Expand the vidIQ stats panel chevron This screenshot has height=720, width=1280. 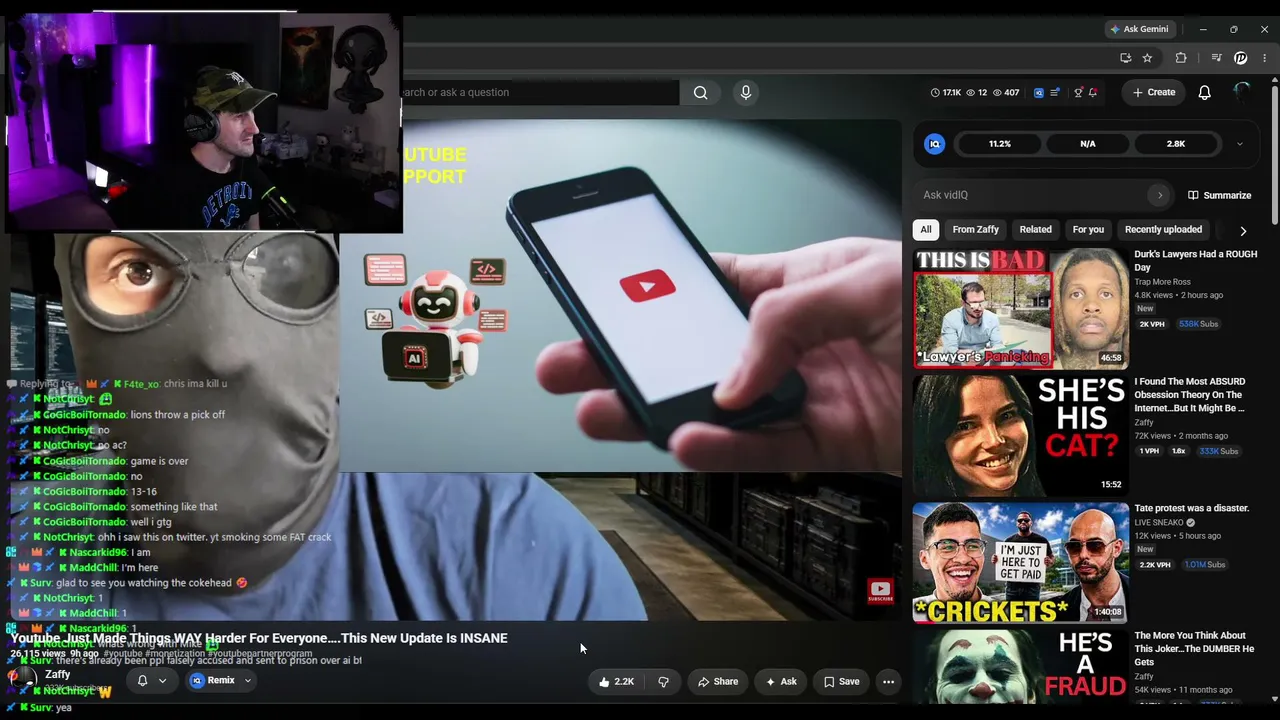tap(1239, 144)
